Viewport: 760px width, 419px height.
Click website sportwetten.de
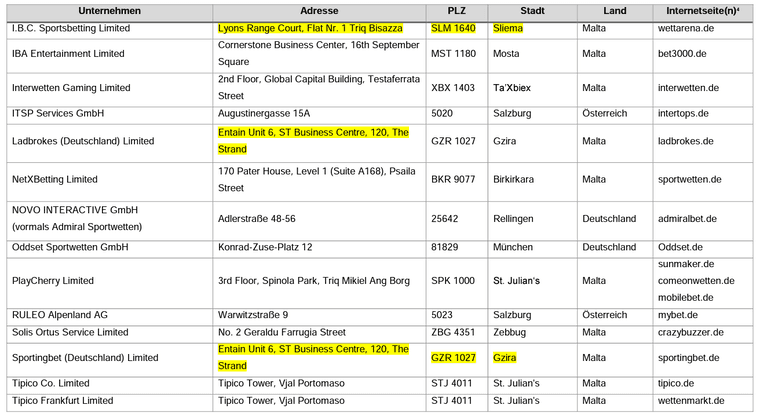[690, 179]
